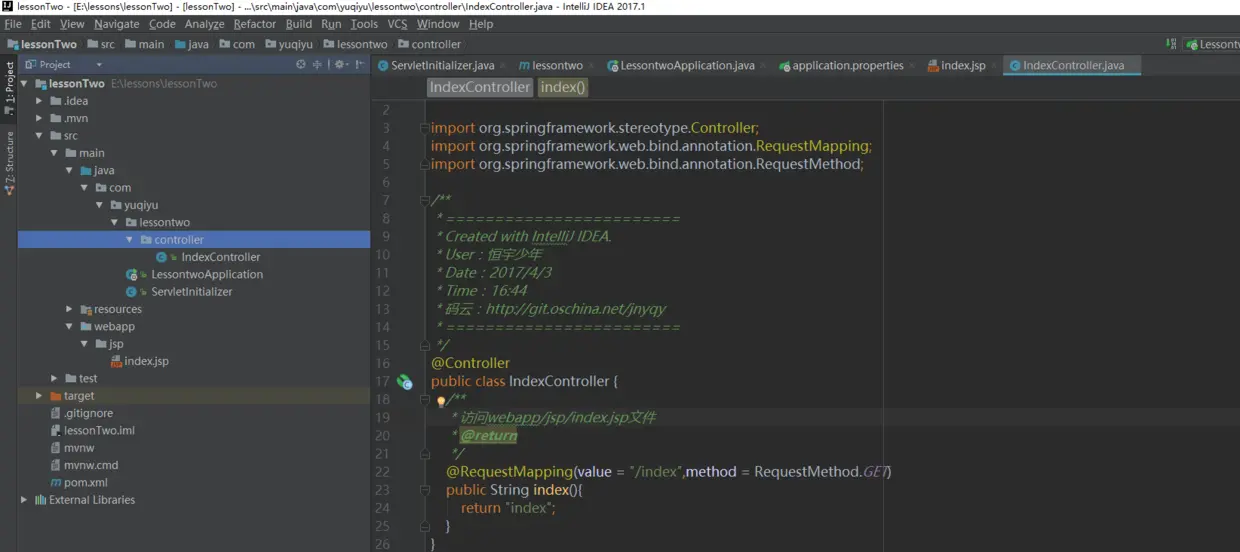Screen dimensions: 1240x552
Task: Click the Spring bean gutter icon on line 17
Action: [x=404, y=381]
